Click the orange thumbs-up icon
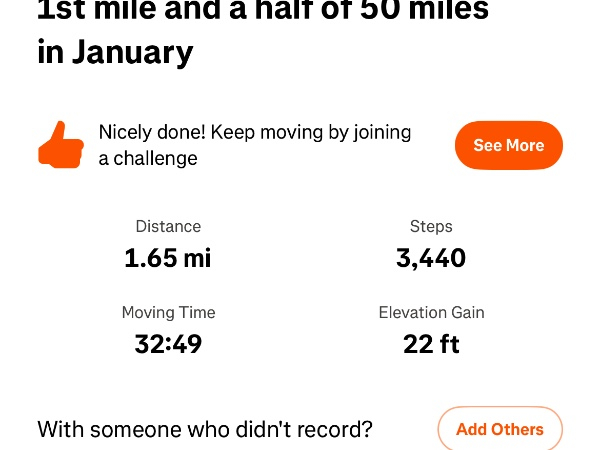This screenshot has height=450, width=600. [60, 145]
